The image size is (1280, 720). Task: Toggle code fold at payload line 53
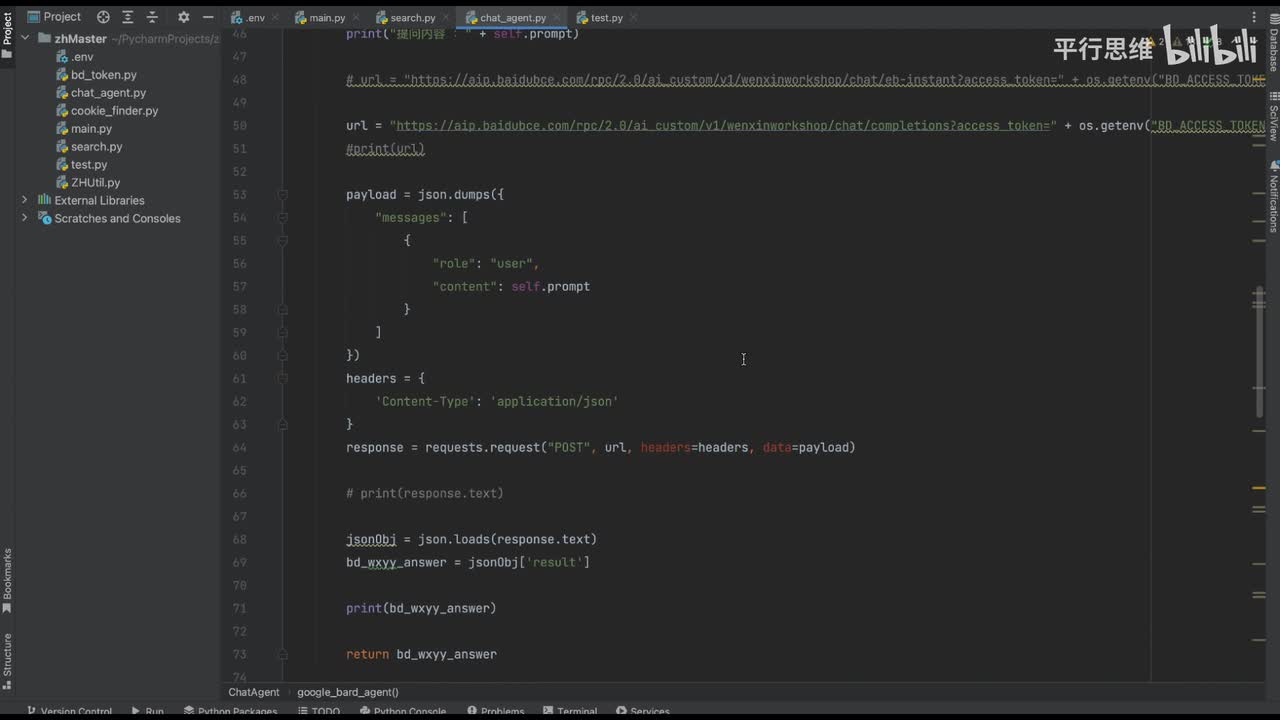tap(283, 195)
